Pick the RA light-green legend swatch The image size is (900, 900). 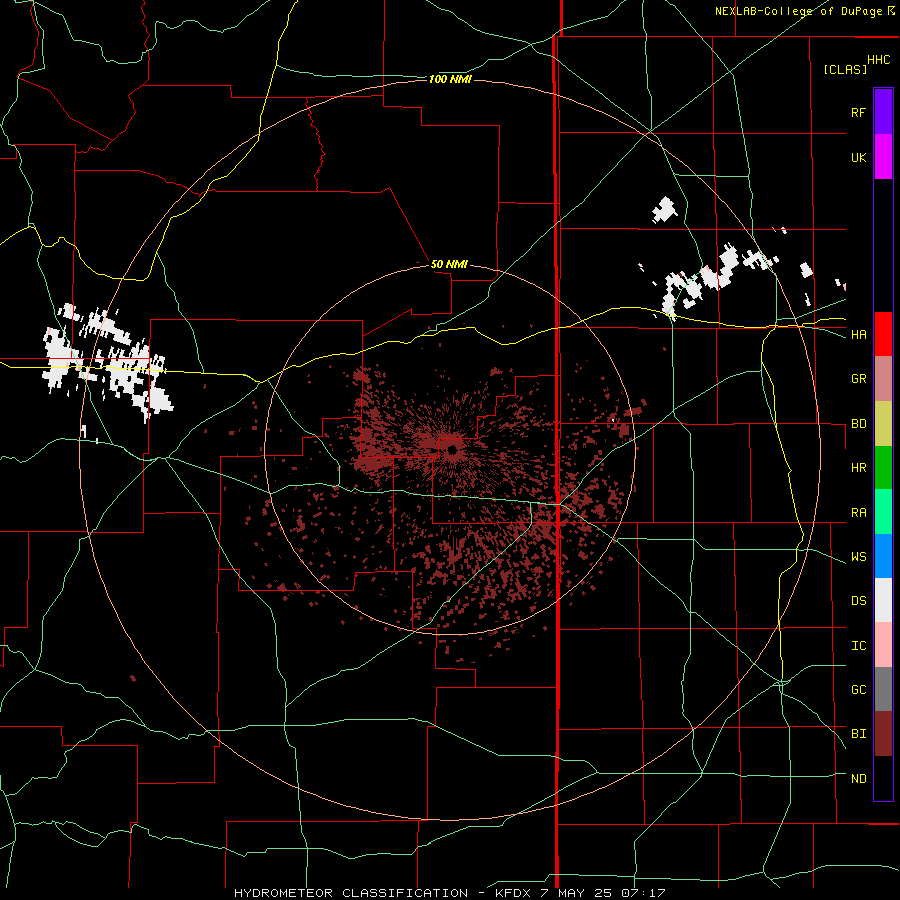pos(883,512)
